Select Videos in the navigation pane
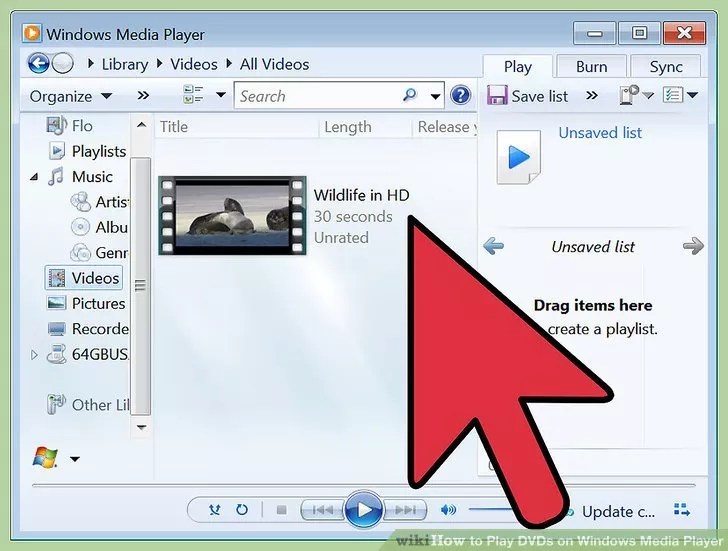Image resolution: width=728 pixels, height=551 pixels. (x=84, y=278)
